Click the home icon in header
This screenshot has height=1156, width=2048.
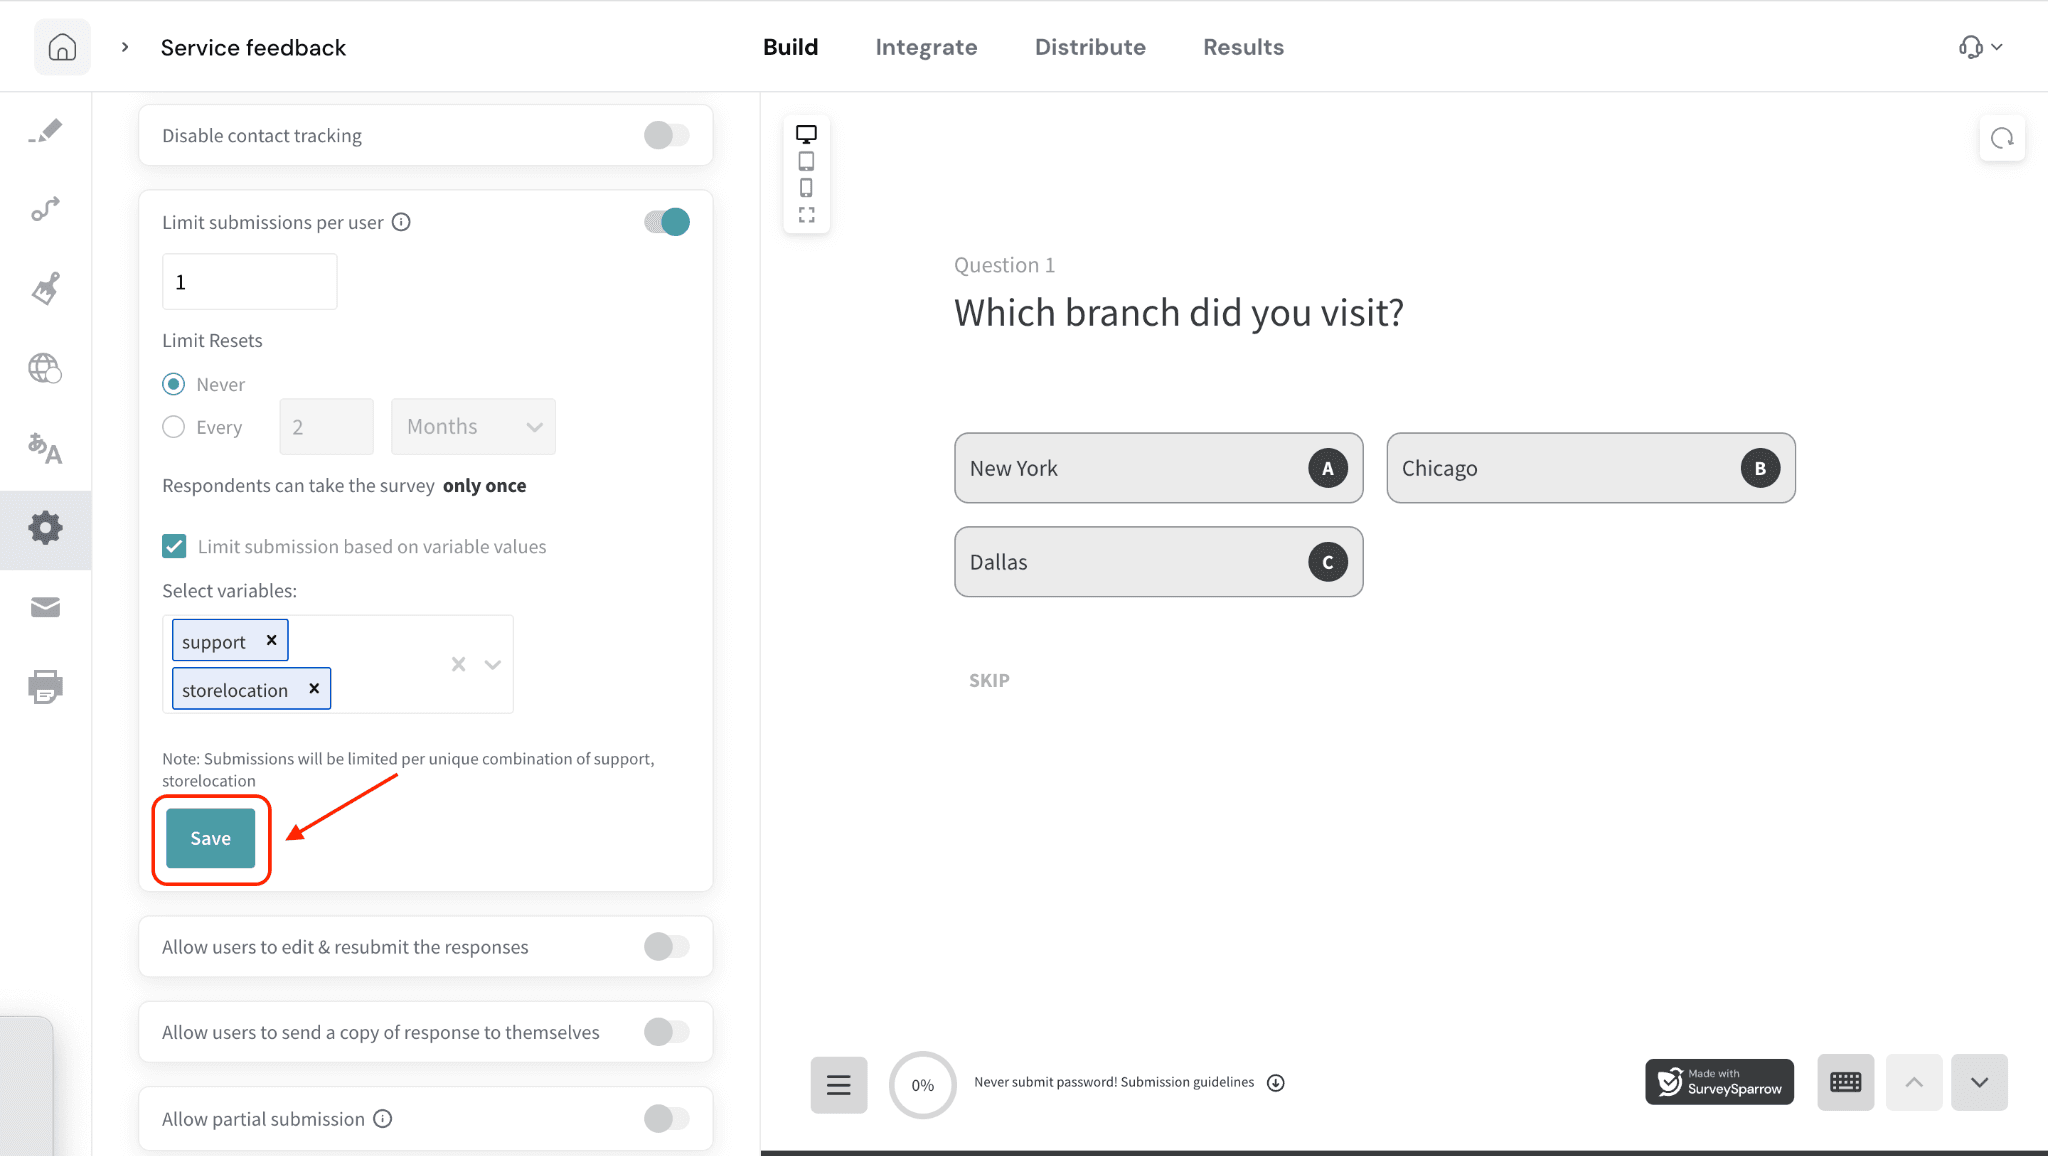(62, 47)
